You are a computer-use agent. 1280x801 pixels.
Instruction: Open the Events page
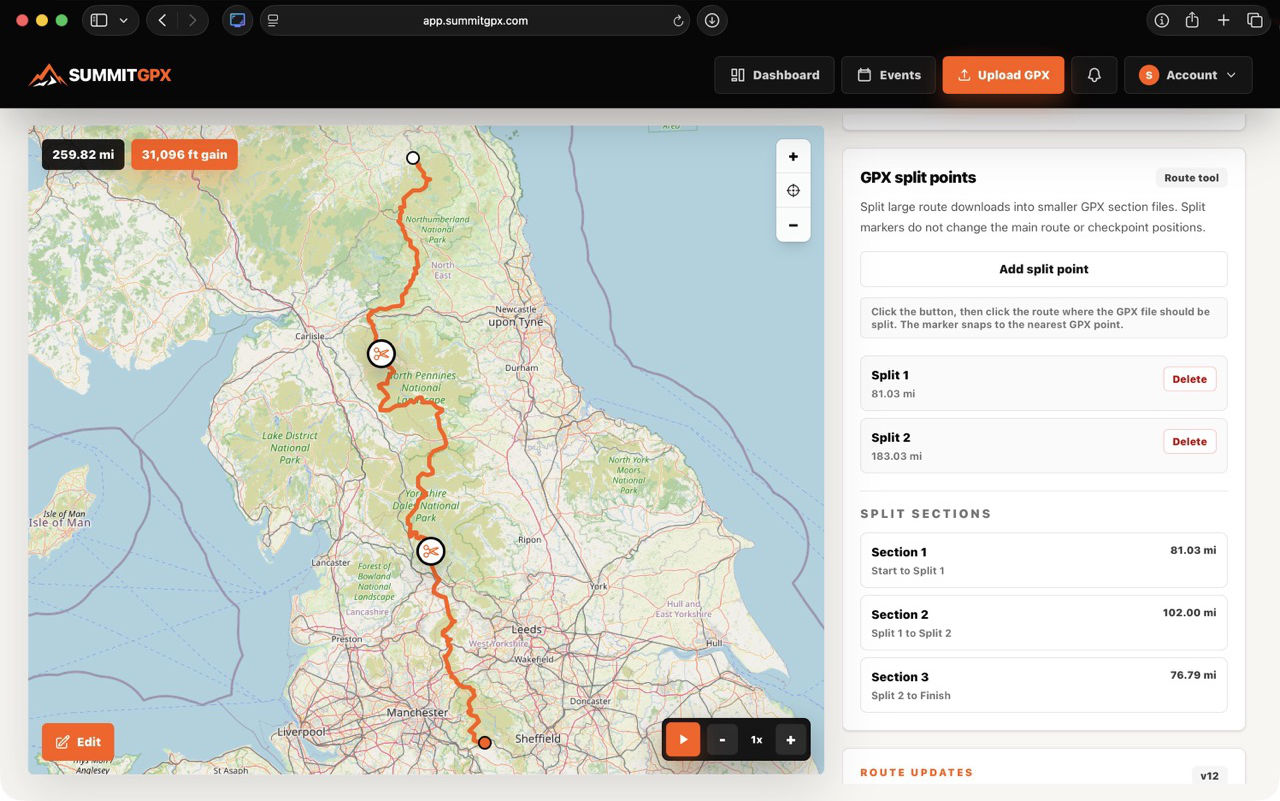[889, 75]
